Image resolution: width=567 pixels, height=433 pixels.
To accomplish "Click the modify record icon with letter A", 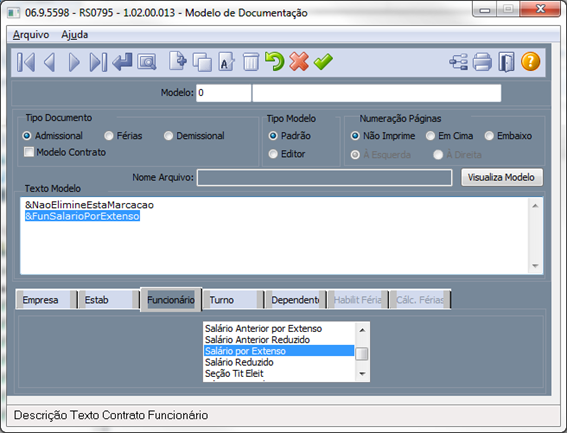I will tap(226, 62).
